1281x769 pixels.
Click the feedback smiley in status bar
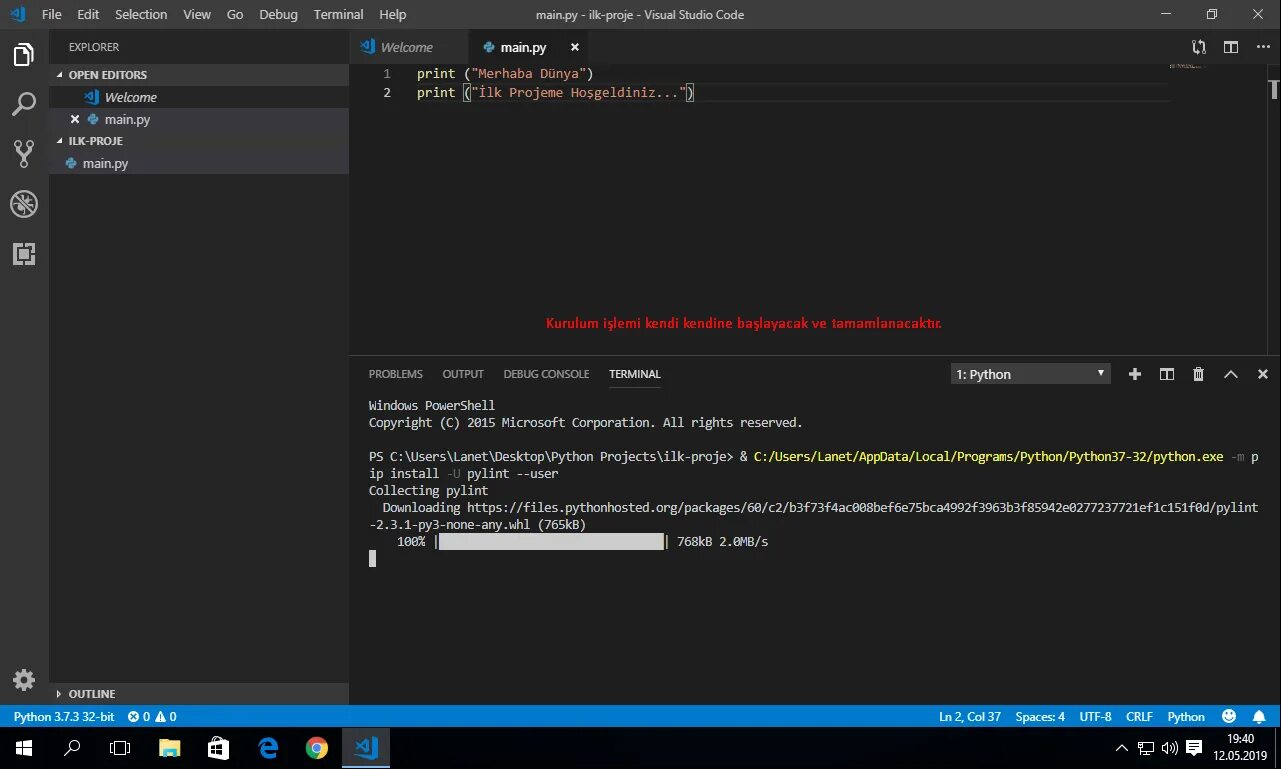pos(1229,716)
